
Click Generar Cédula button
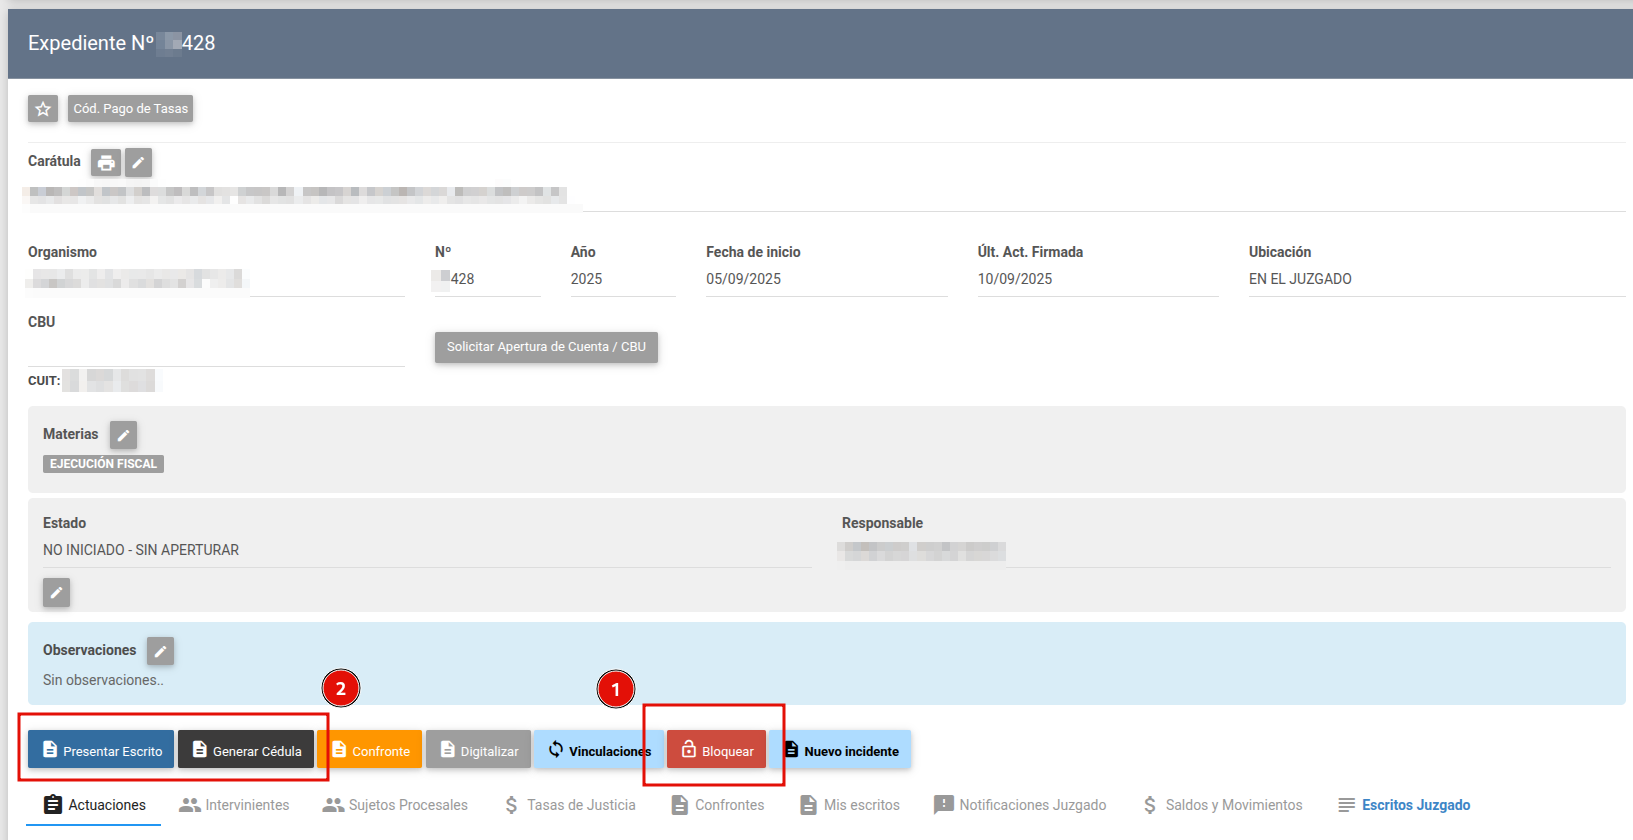click(x=246, y=750)
